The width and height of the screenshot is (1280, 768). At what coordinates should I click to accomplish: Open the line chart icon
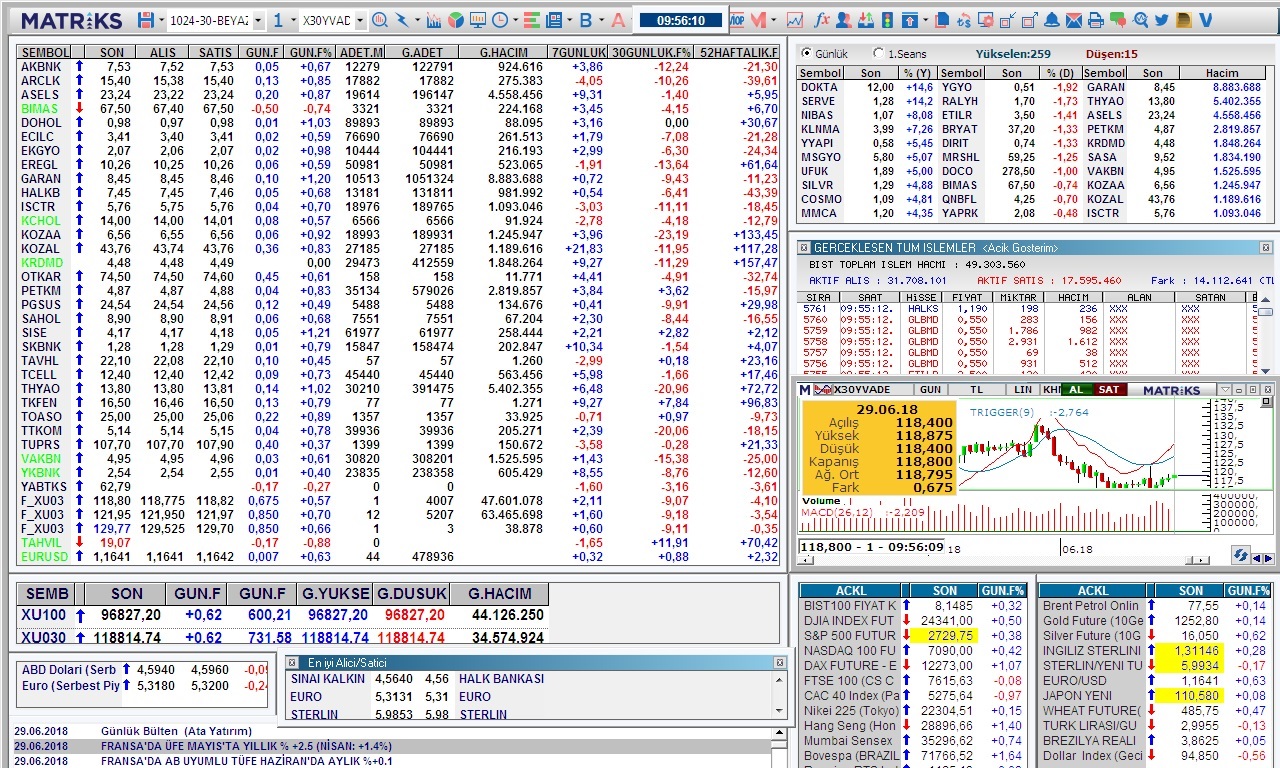(795, 20)
